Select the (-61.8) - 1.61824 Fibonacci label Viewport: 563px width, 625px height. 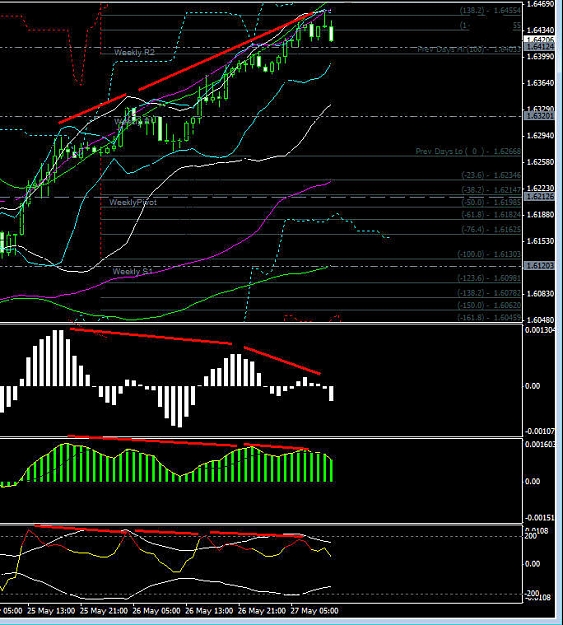coord(491,214)
